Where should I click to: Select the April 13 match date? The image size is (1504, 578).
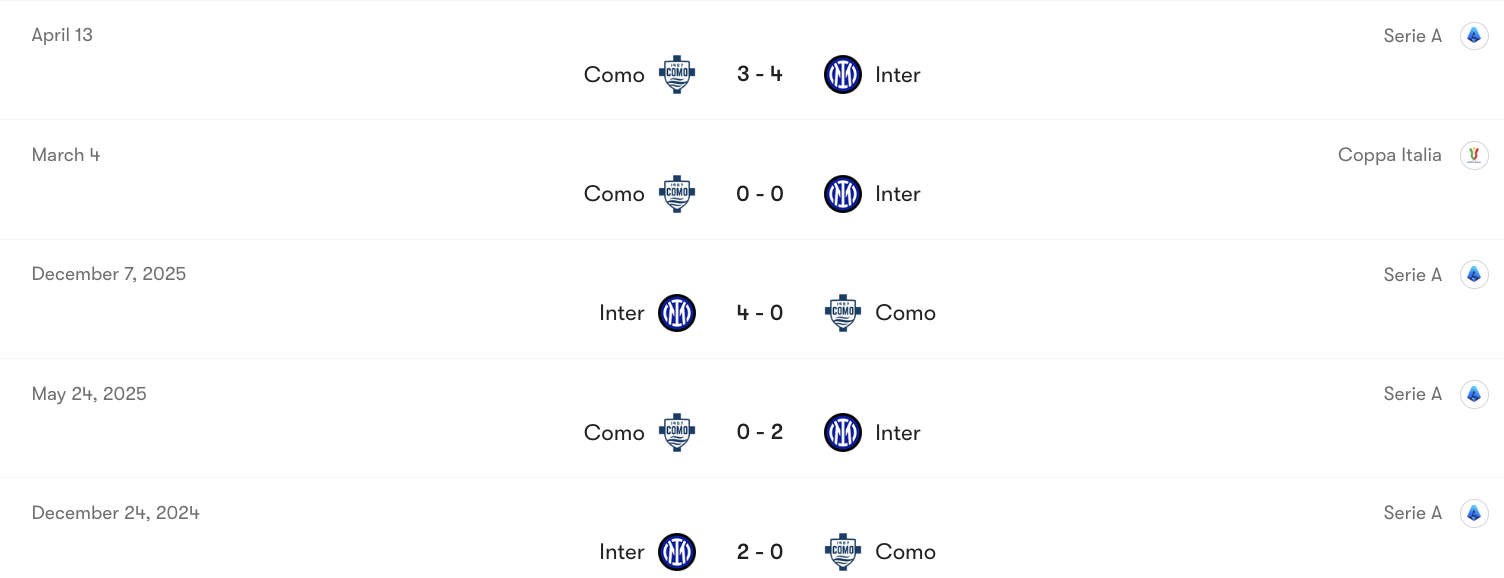click(61, 34)
